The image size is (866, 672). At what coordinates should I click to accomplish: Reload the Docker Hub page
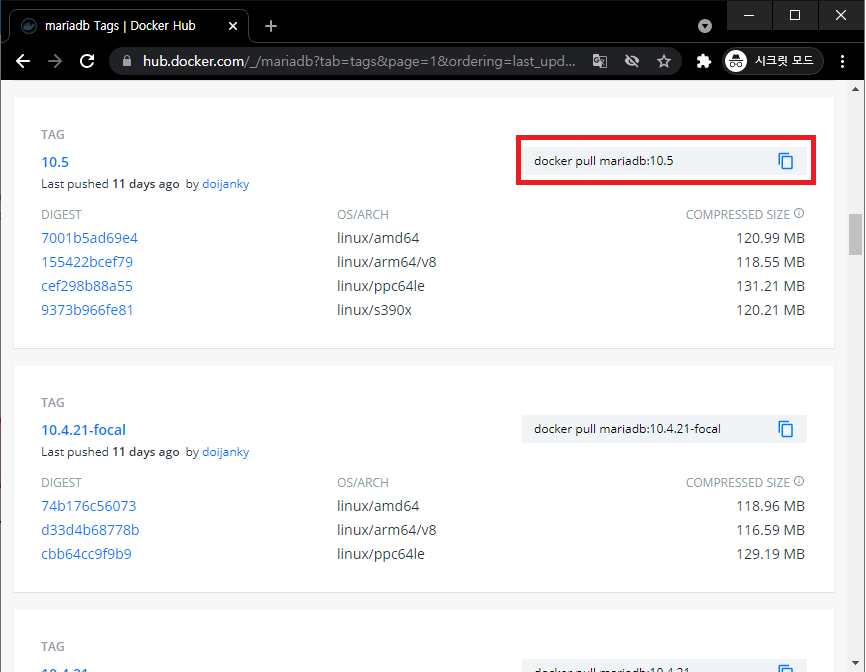pyautogui.click(x=87, y=61)
